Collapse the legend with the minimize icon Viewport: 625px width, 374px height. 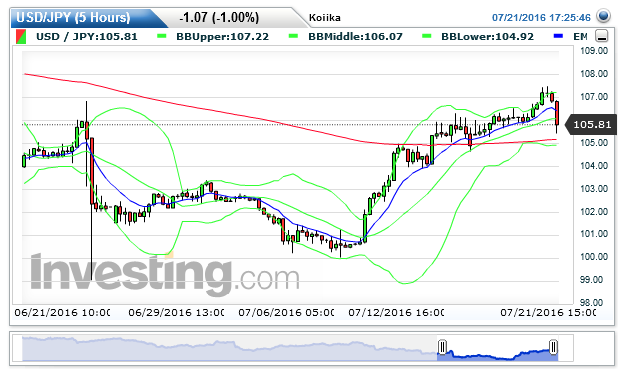(x=601, y=36)
